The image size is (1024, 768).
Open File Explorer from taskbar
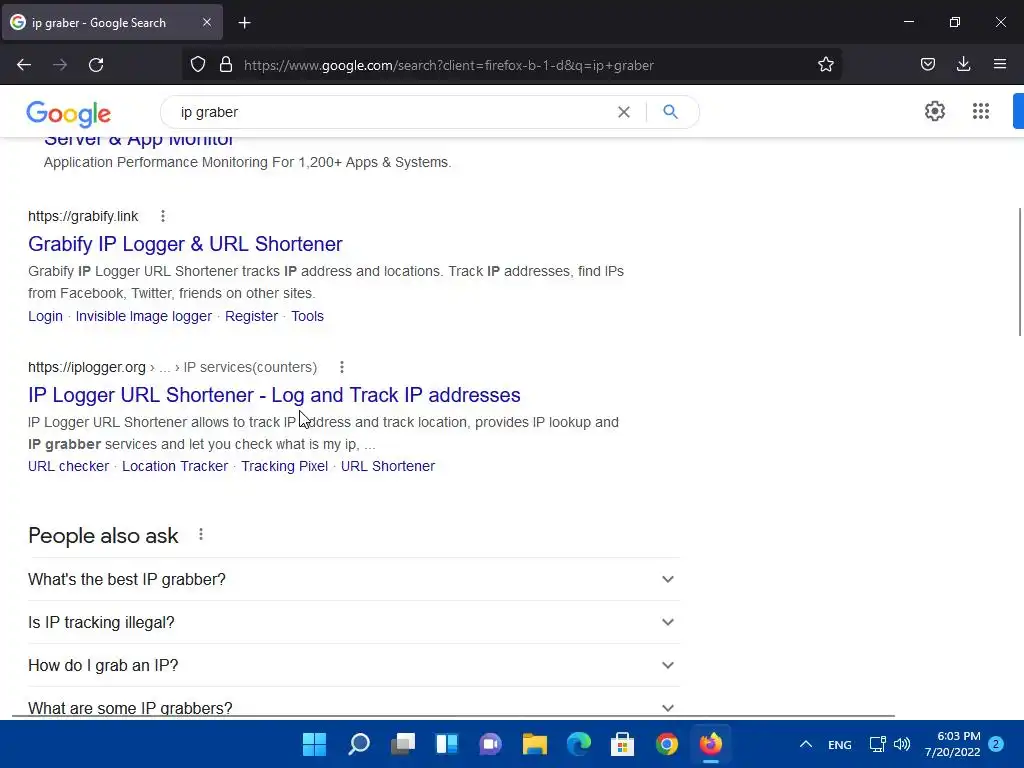point(534,744)
